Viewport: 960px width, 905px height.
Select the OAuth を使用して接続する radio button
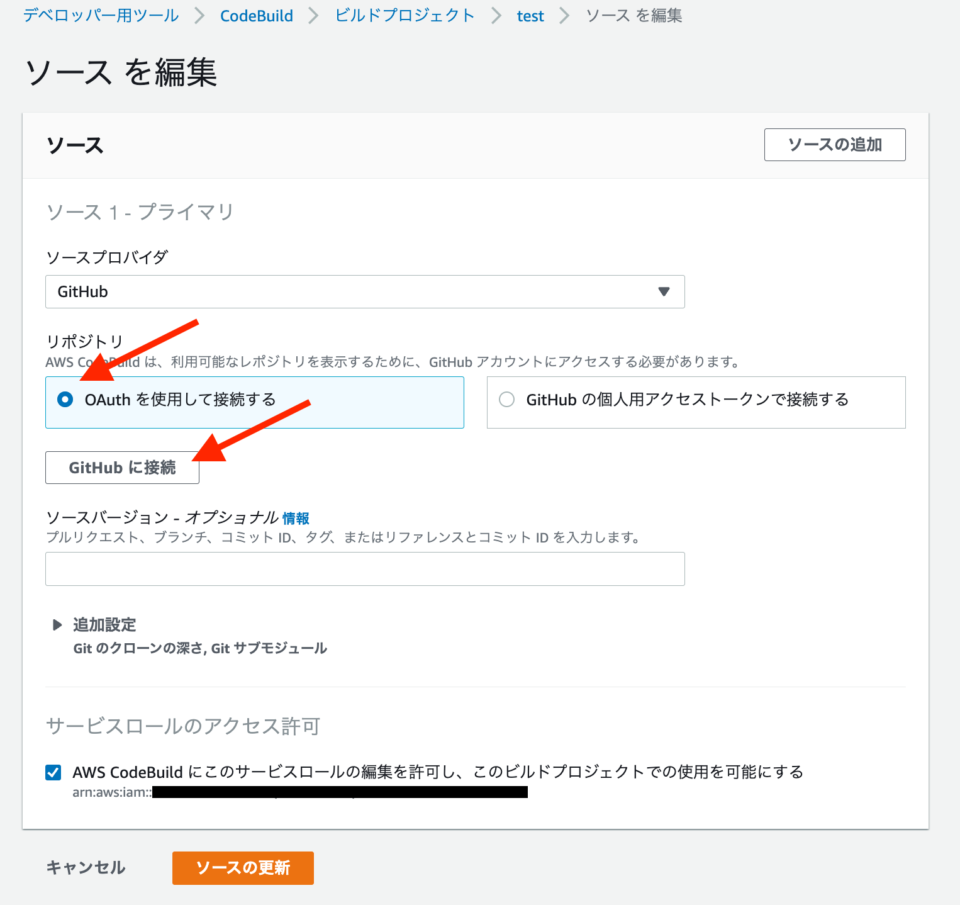point(62,401)
